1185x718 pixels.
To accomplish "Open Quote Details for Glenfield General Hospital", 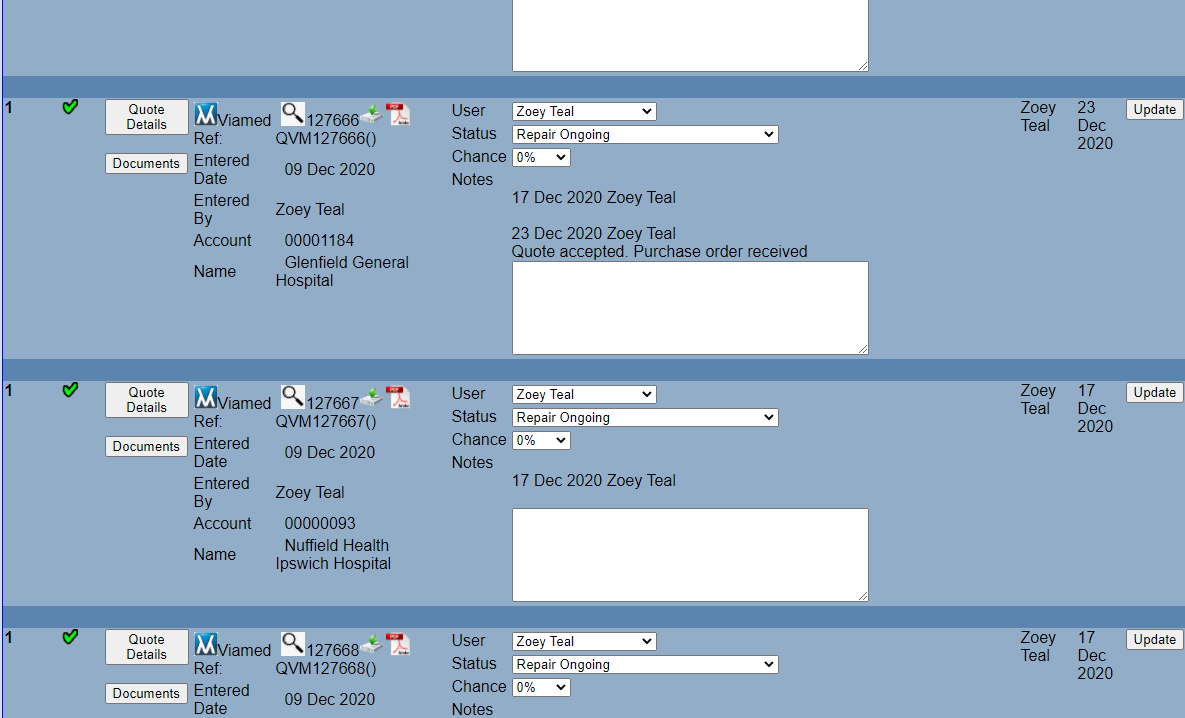I will [147, 117].
